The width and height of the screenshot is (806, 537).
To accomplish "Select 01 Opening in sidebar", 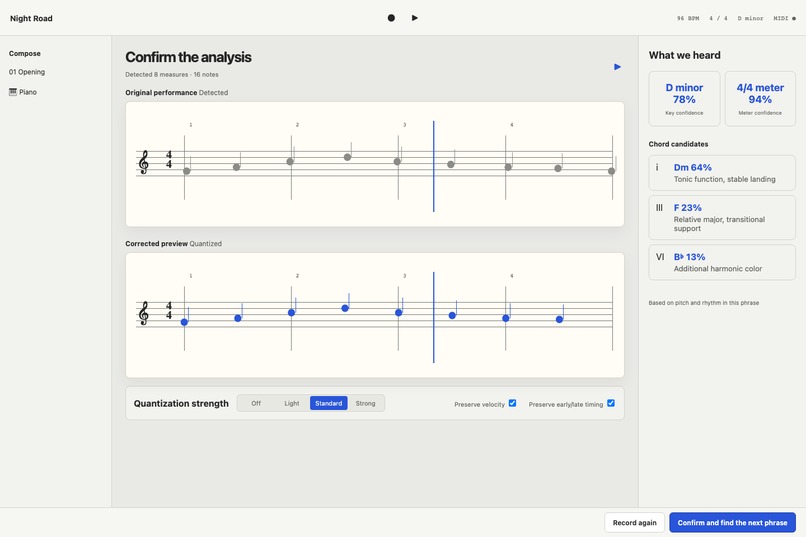I will [x=27, y=72].
